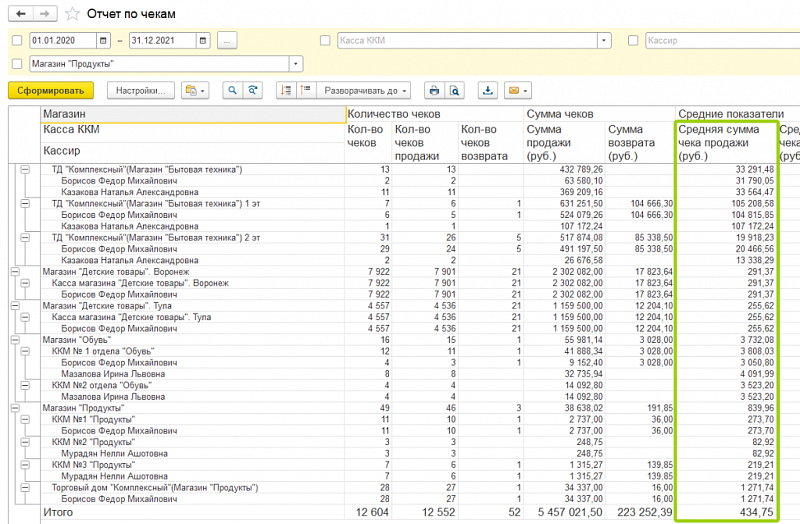Open calendar for end date 31.12.2021
The width and height of the screenshot is (800, 524).
click(203, 41)
